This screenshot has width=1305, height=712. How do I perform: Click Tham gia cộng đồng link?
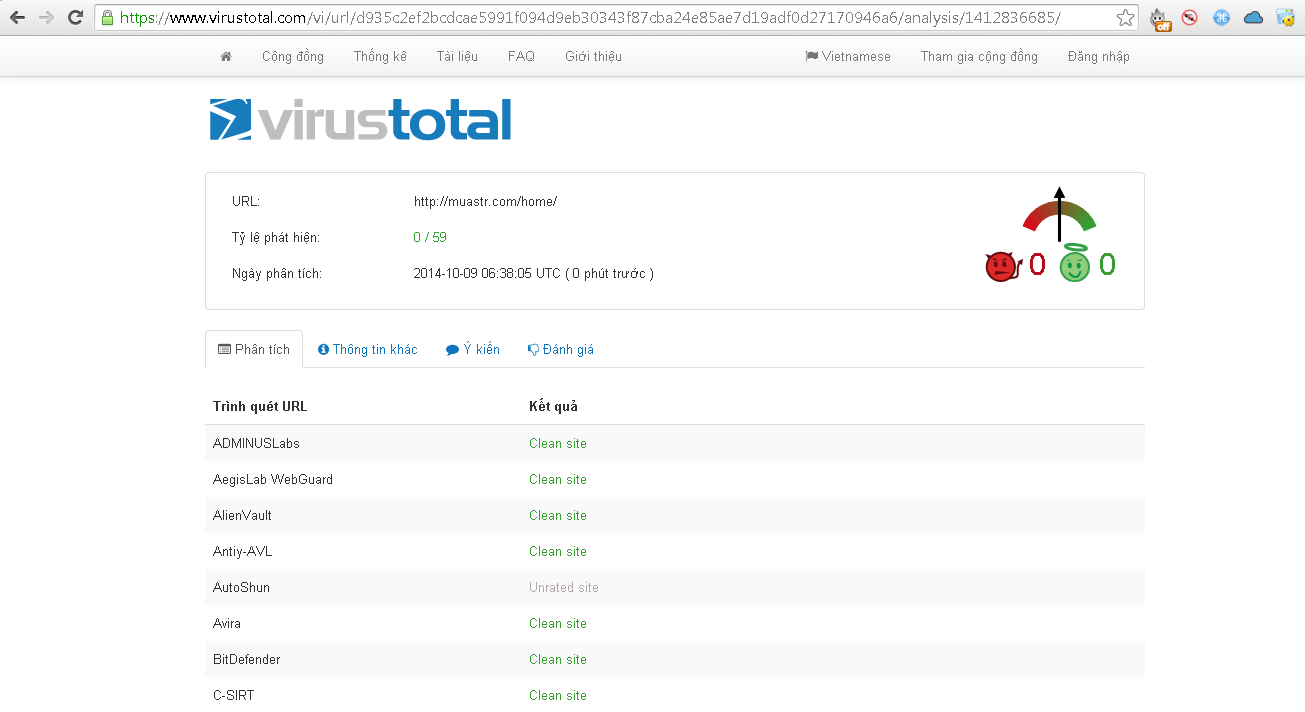979,56
